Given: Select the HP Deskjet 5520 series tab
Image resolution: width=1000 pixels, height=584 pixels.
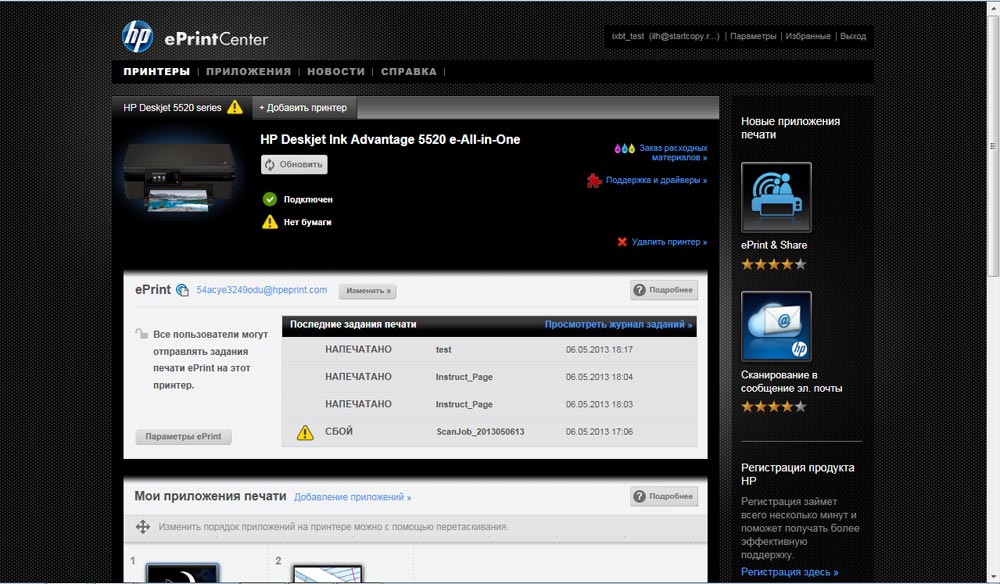Looking at the screenshot, I should coord(182,108).
